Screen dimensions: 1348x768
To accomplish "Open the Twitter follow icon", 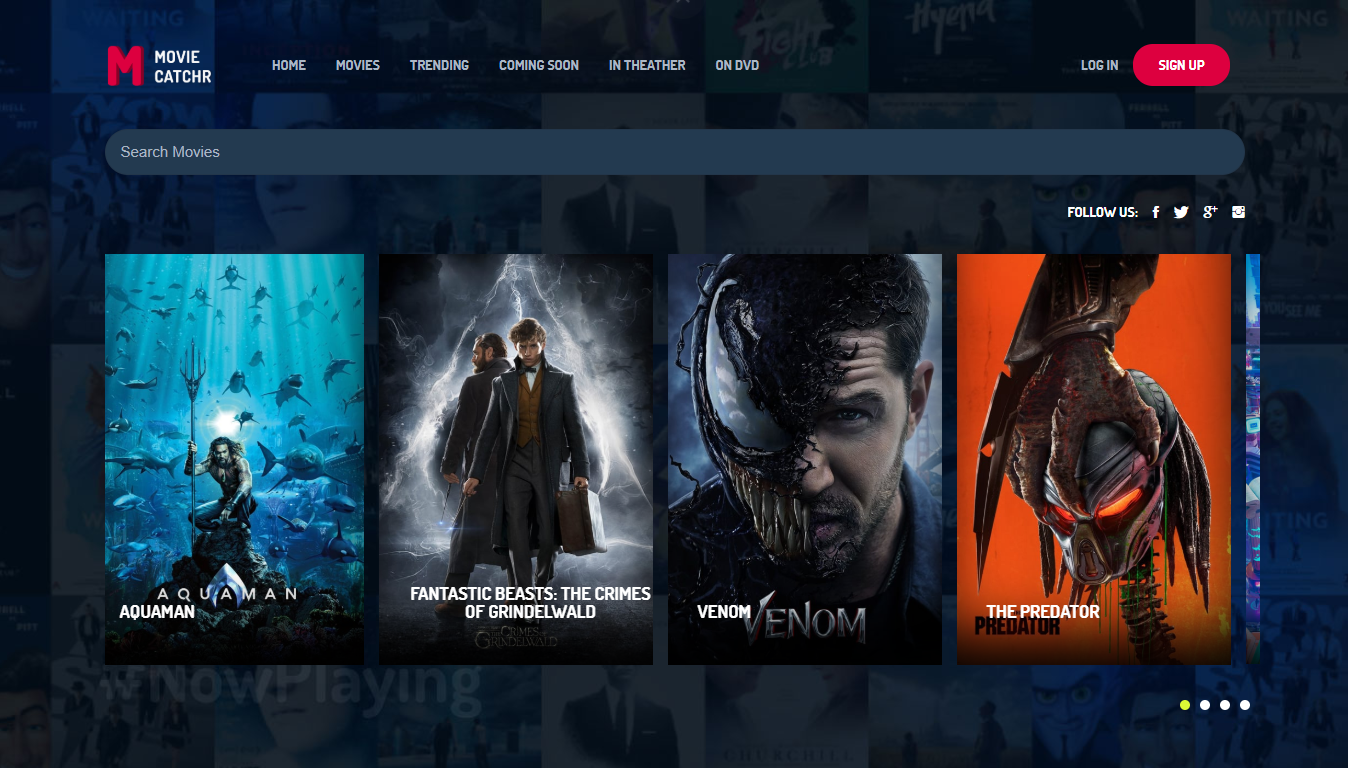I will click(1181, 212).
